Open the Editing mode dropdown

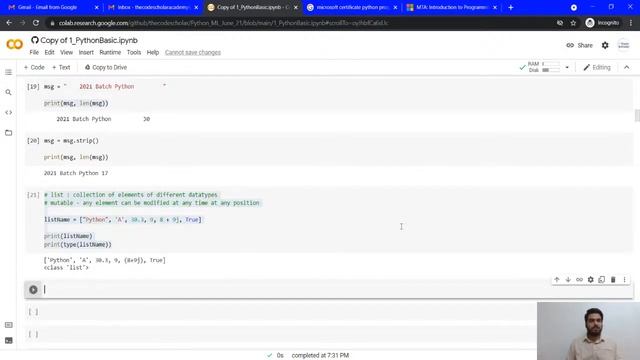pyautogui.click(x=597, y=67)
